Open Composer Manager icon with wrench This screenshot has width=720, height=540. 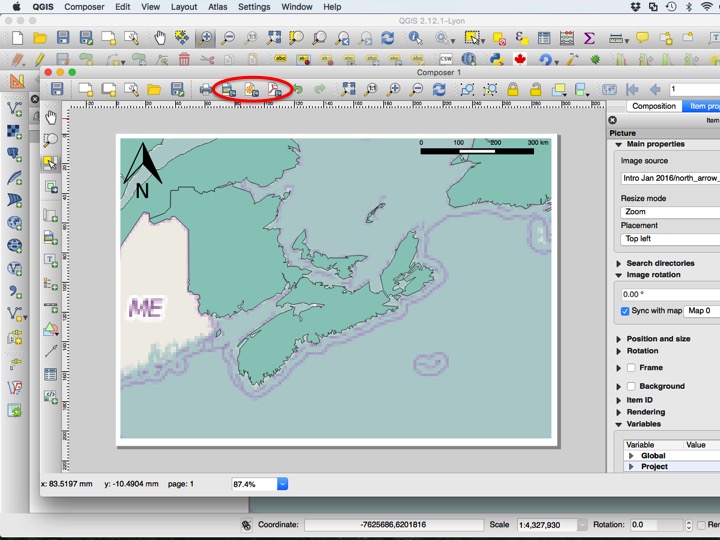pyautogui.click(x=131, y=89)
